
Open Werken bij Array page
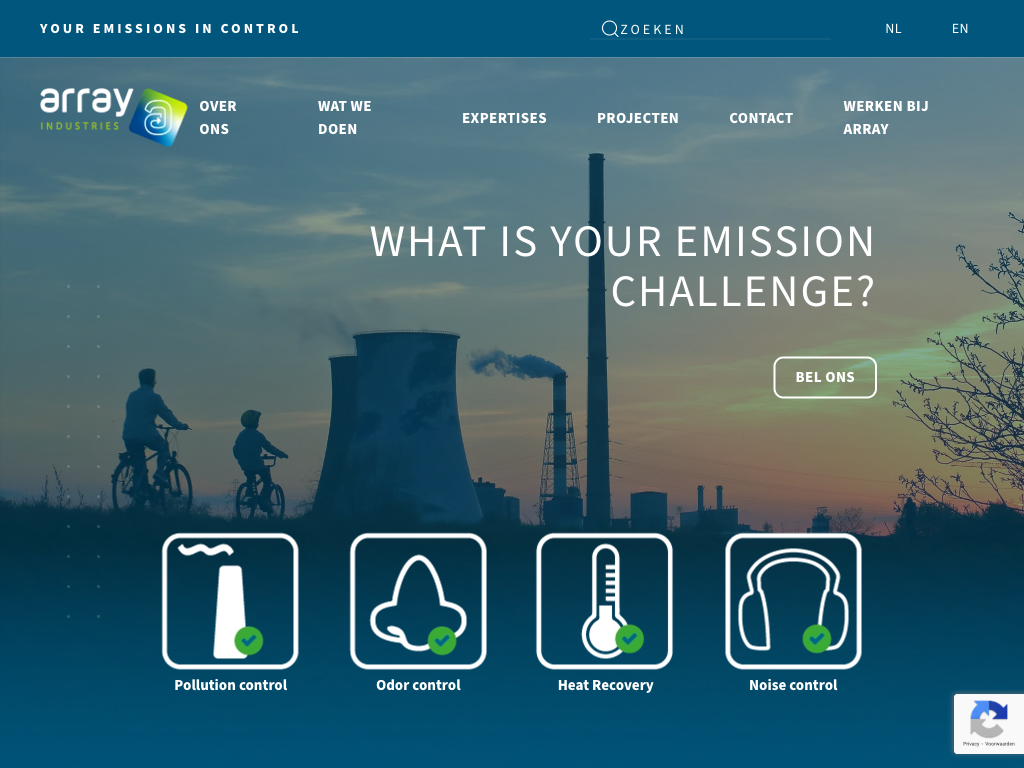(886, 117)
